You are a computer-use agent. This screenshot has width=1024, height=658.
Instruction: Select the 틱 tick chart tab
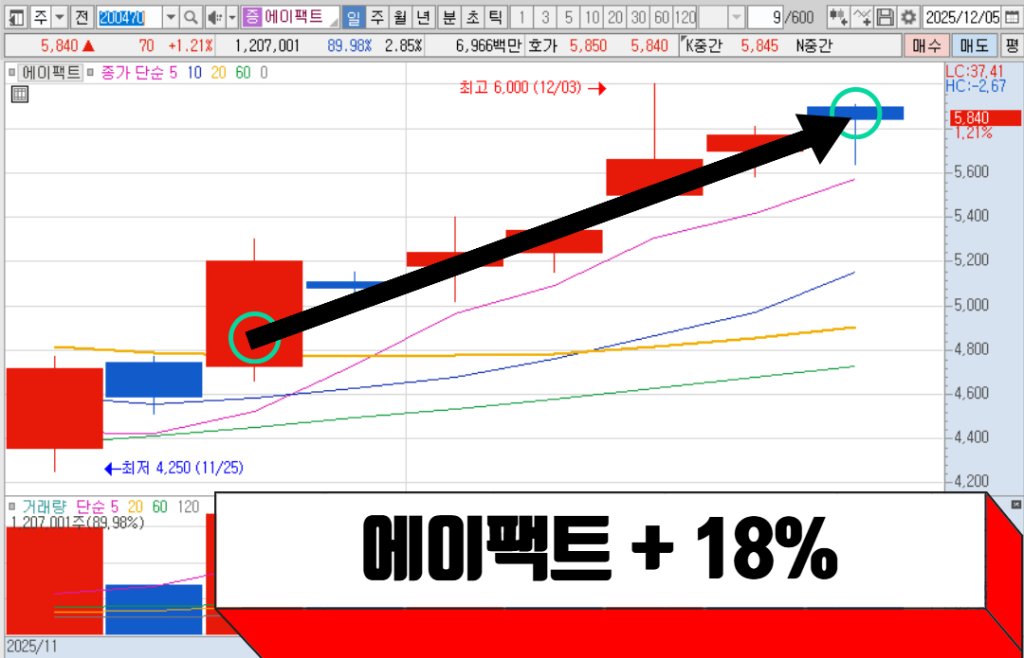click(494, 17)
